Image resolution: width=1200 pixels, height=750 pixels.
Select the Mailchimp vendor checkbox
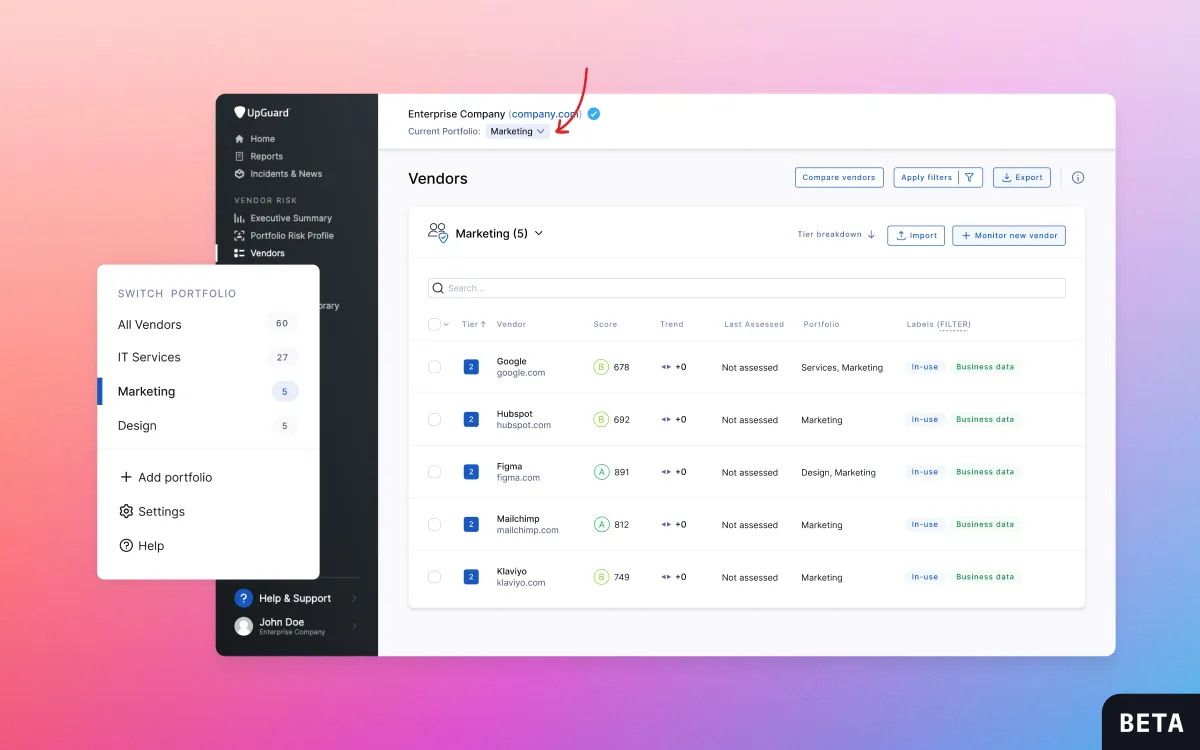[x=434, y=525]
